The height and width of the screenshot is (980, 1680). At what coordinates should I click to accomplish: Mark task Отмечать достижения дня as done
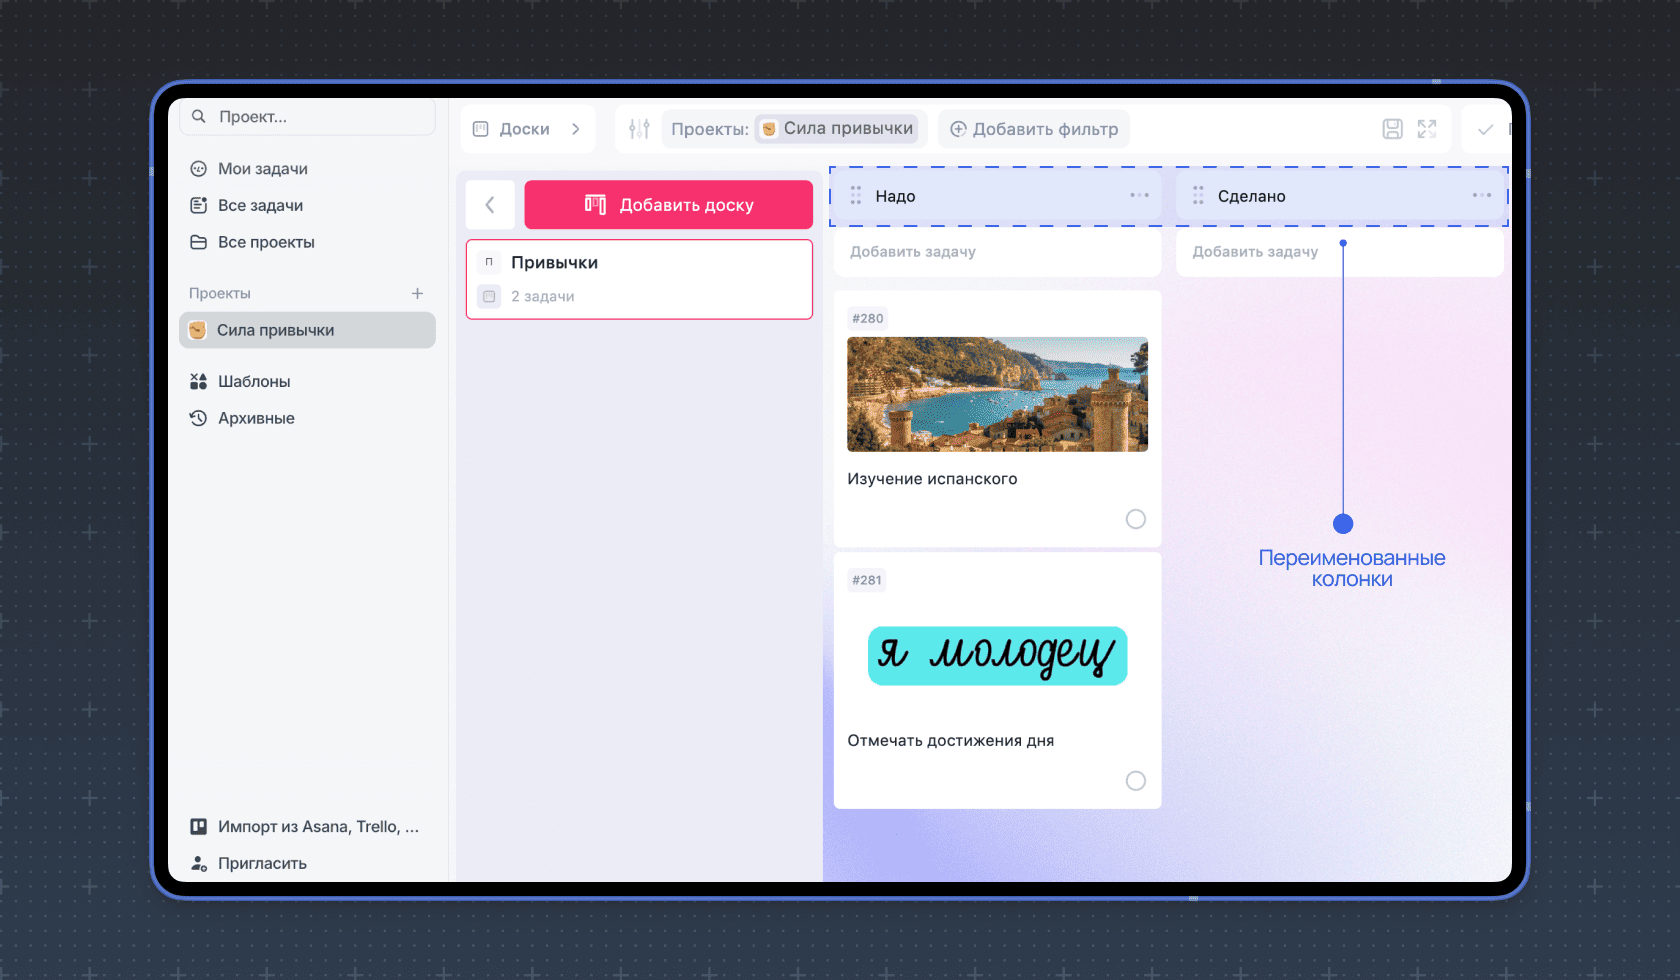coord(1135,781)
